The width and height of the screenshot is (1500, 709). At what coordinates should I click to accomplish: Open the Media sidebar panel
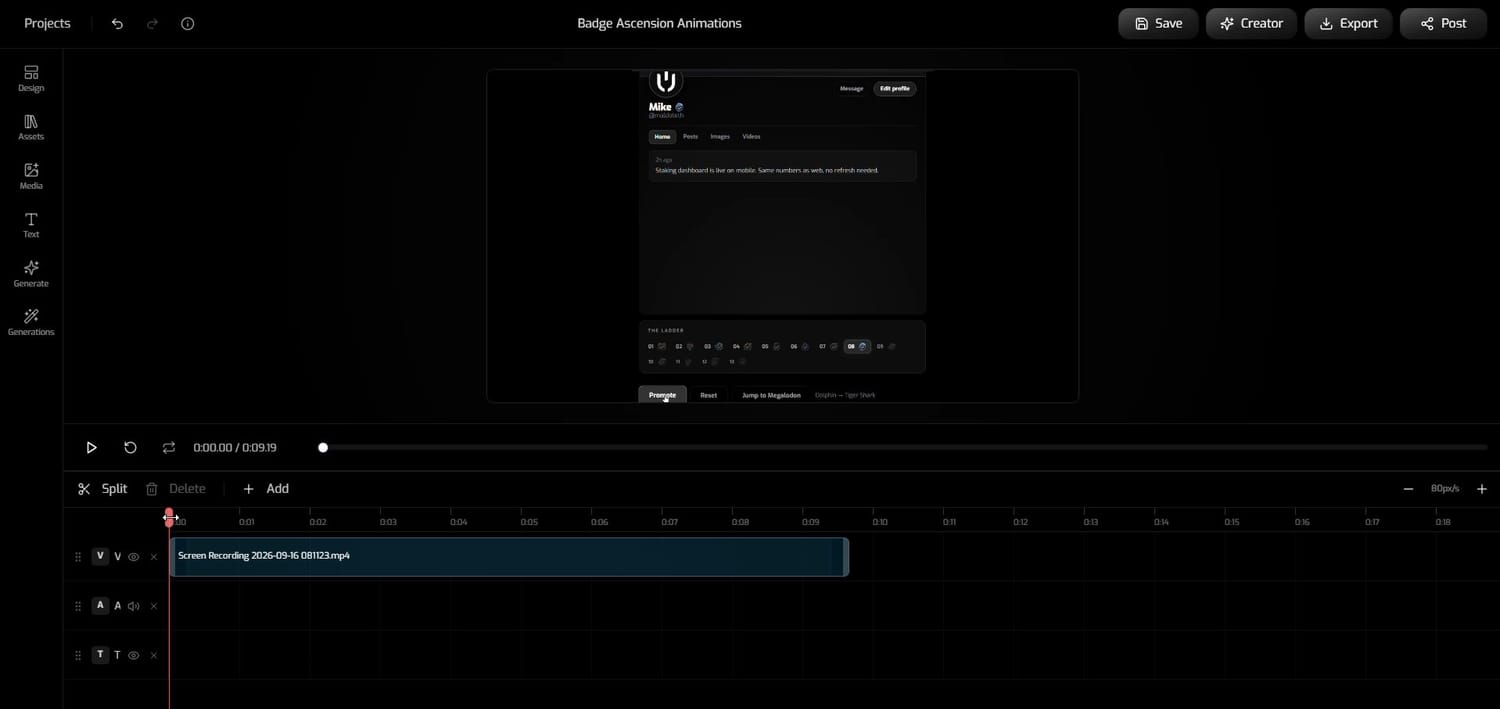pyautogui.click(x=31, y=176)
